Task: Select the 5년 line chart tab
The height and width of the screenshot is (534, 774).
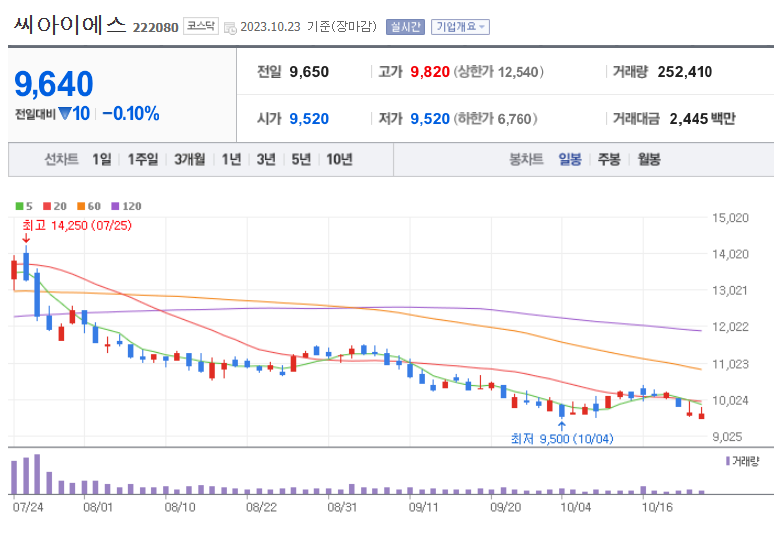Action: [301, 159]
